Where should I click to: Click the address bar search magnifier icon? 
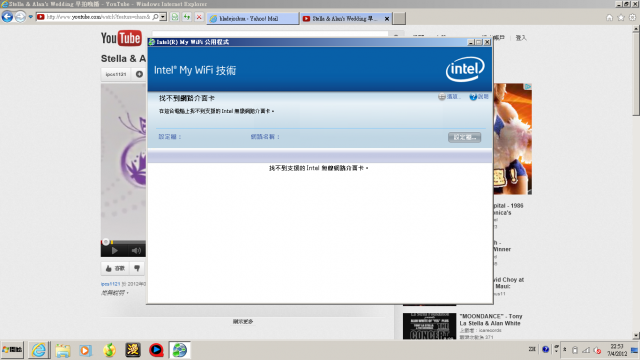[155, 17]
